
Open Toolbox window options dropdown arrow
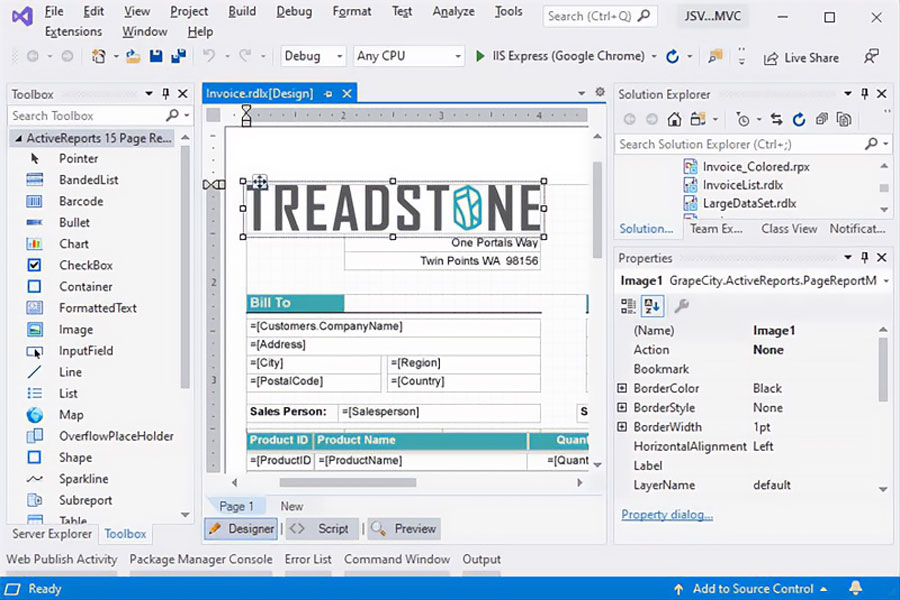149,94
